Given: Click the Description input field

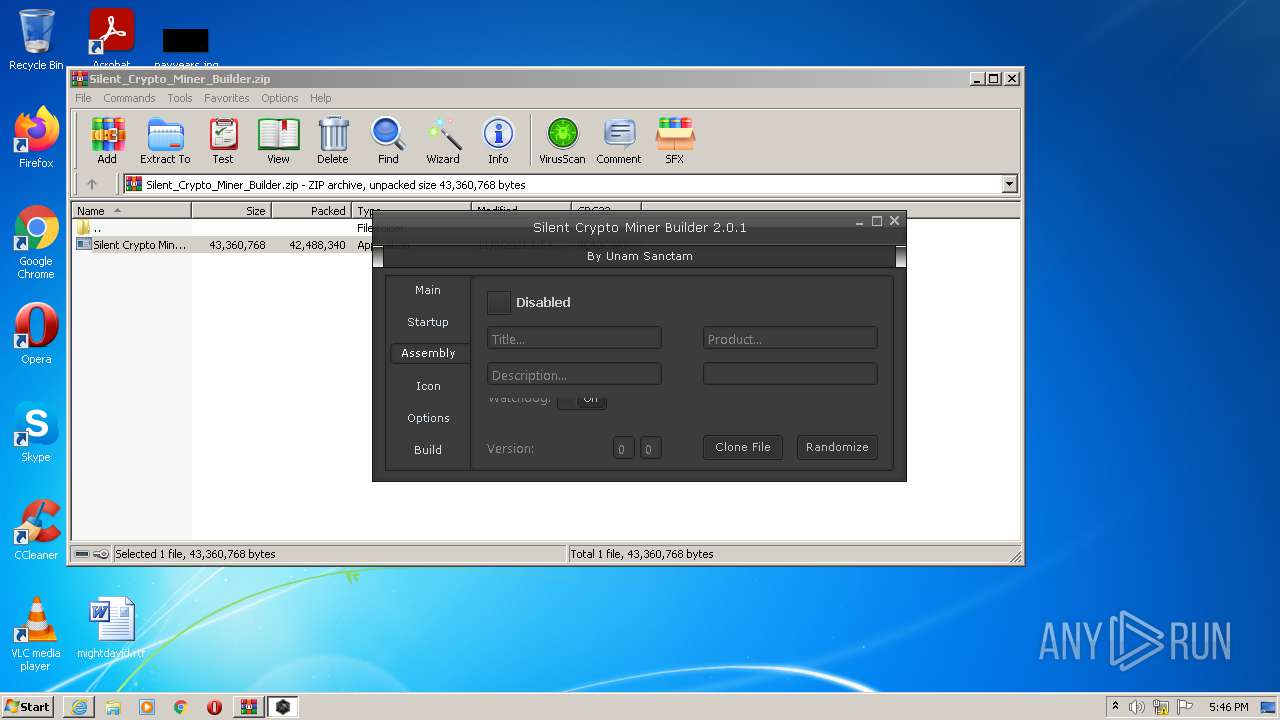Looking at the screenshot, I should click(x=574, y=374).
